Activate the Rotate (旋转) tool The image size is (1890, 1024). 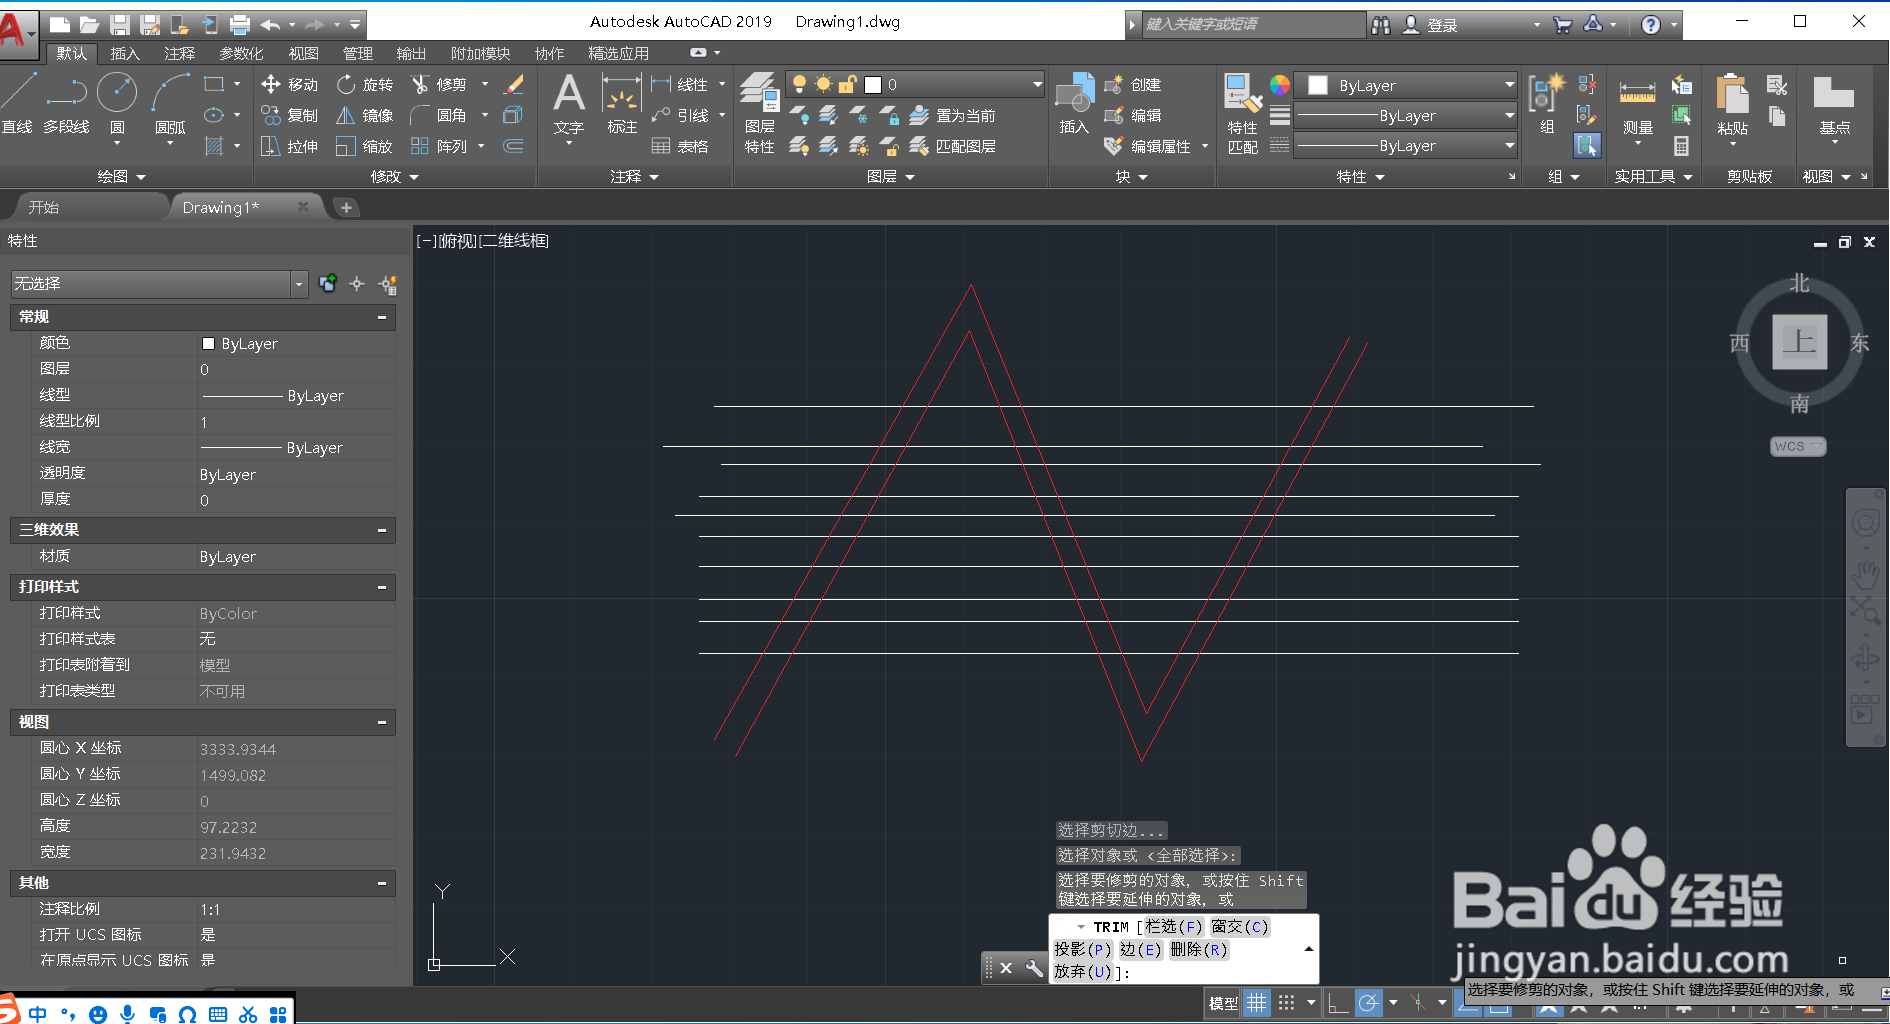pyautogui.click(x=365, y=85)
